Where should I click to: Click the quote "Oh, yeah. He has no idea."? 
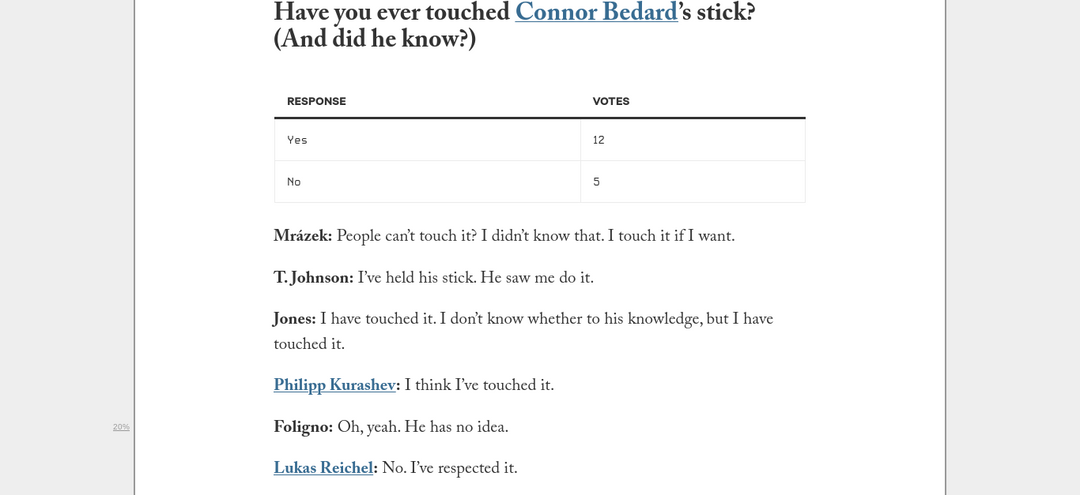pos(423,428)
